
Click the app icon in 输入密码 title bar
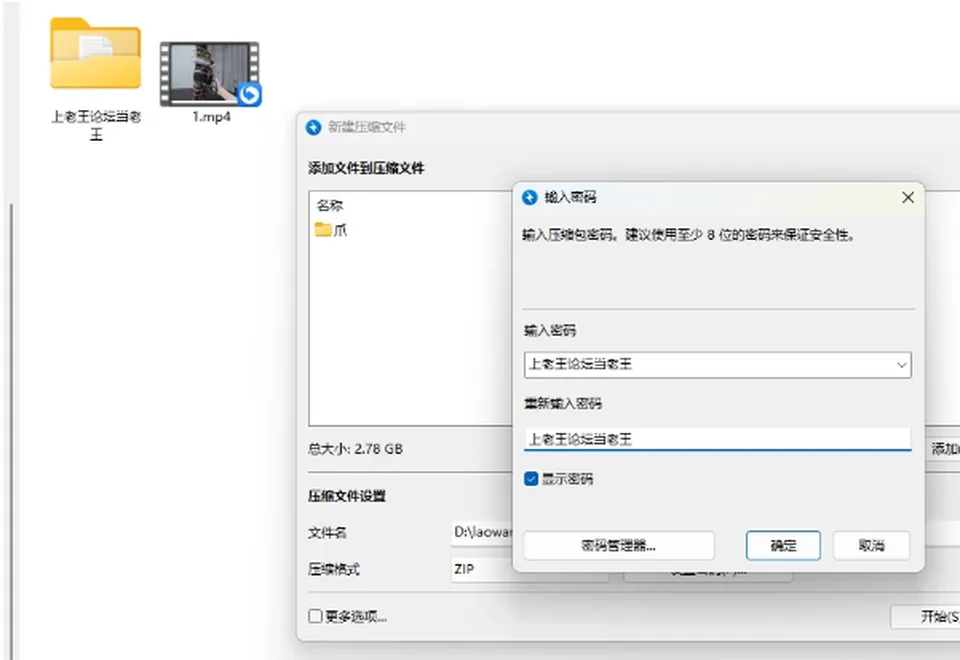[530, 197]
